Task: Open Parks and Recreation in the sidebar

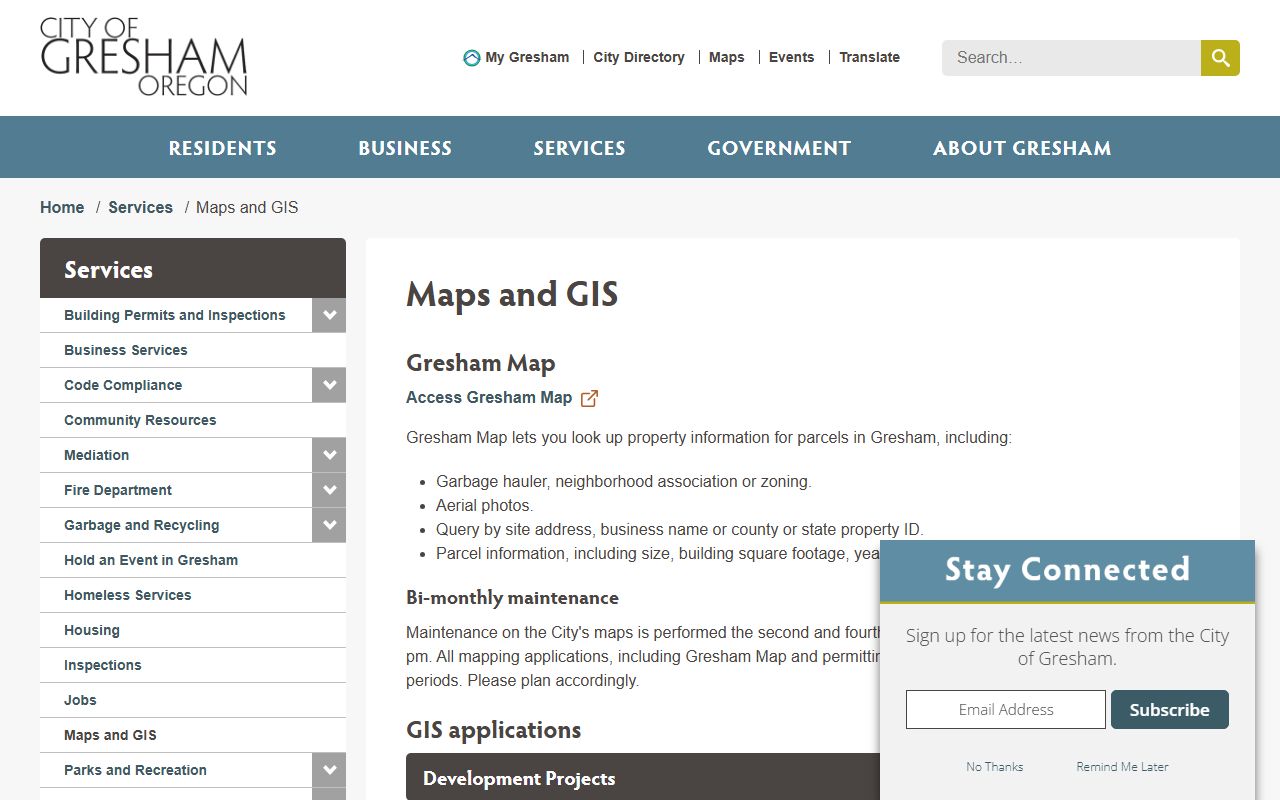Action: 135,770
